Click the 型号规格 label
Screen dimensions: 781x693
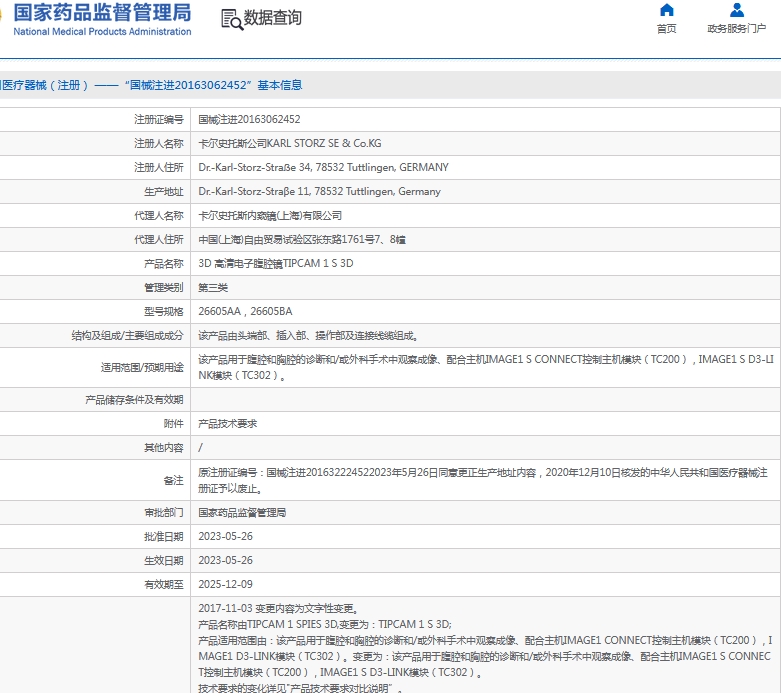coord(163,311)
